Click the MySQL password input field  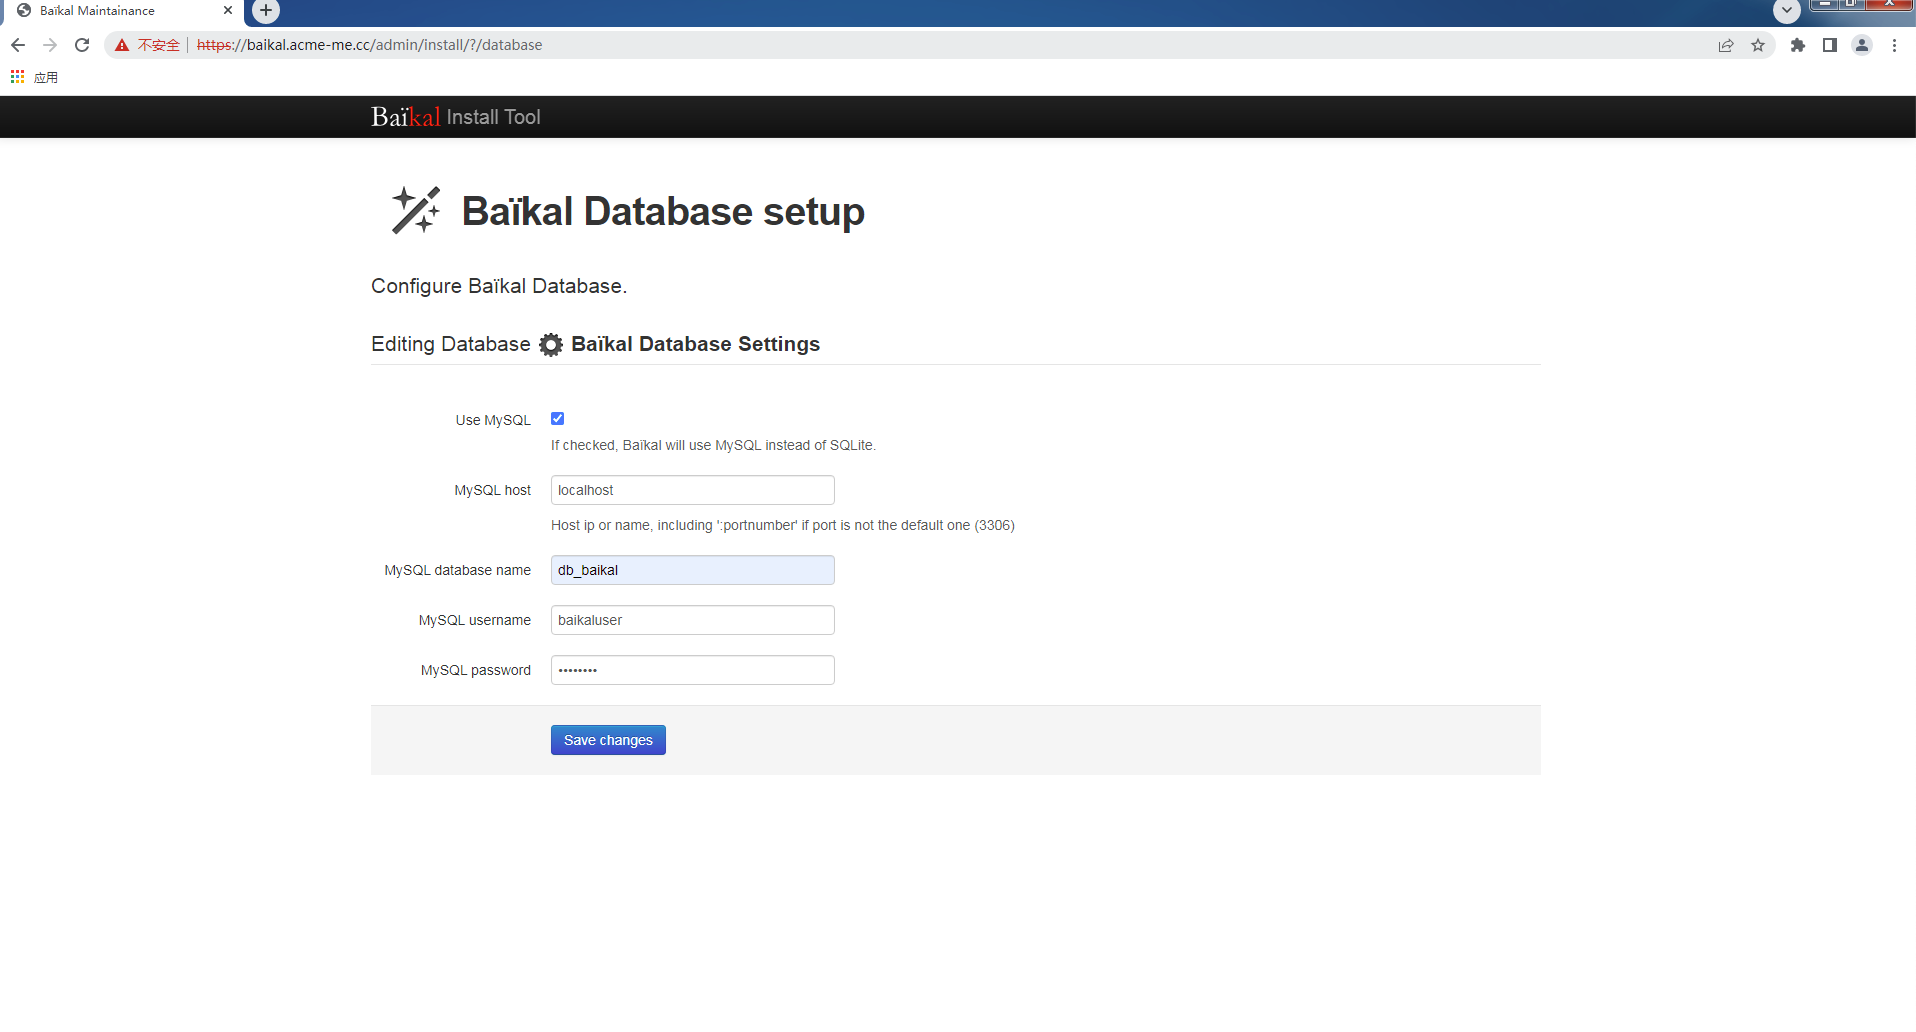click(693, 670)
